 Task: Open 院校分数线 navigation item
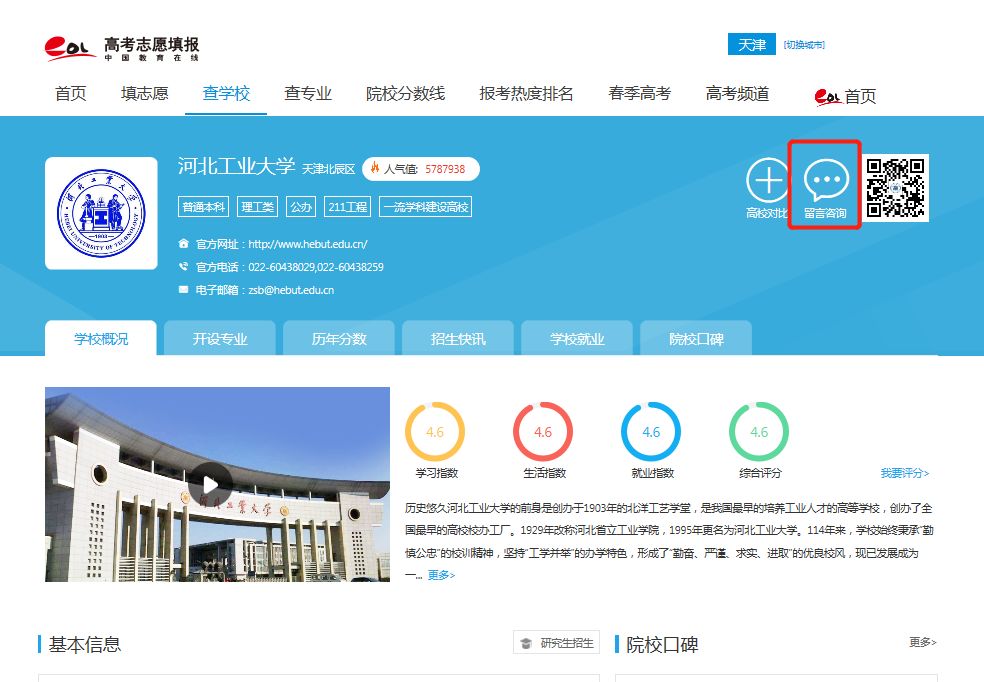[405, 93]
